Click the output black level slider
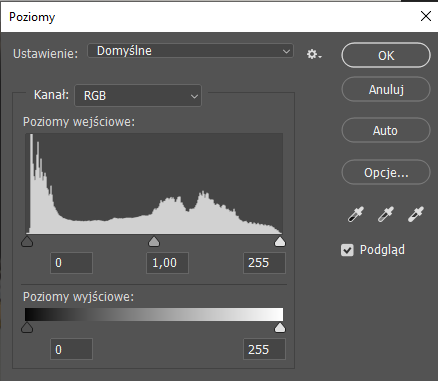The width and height of the screenshot is (438, 381). point(27,328)
